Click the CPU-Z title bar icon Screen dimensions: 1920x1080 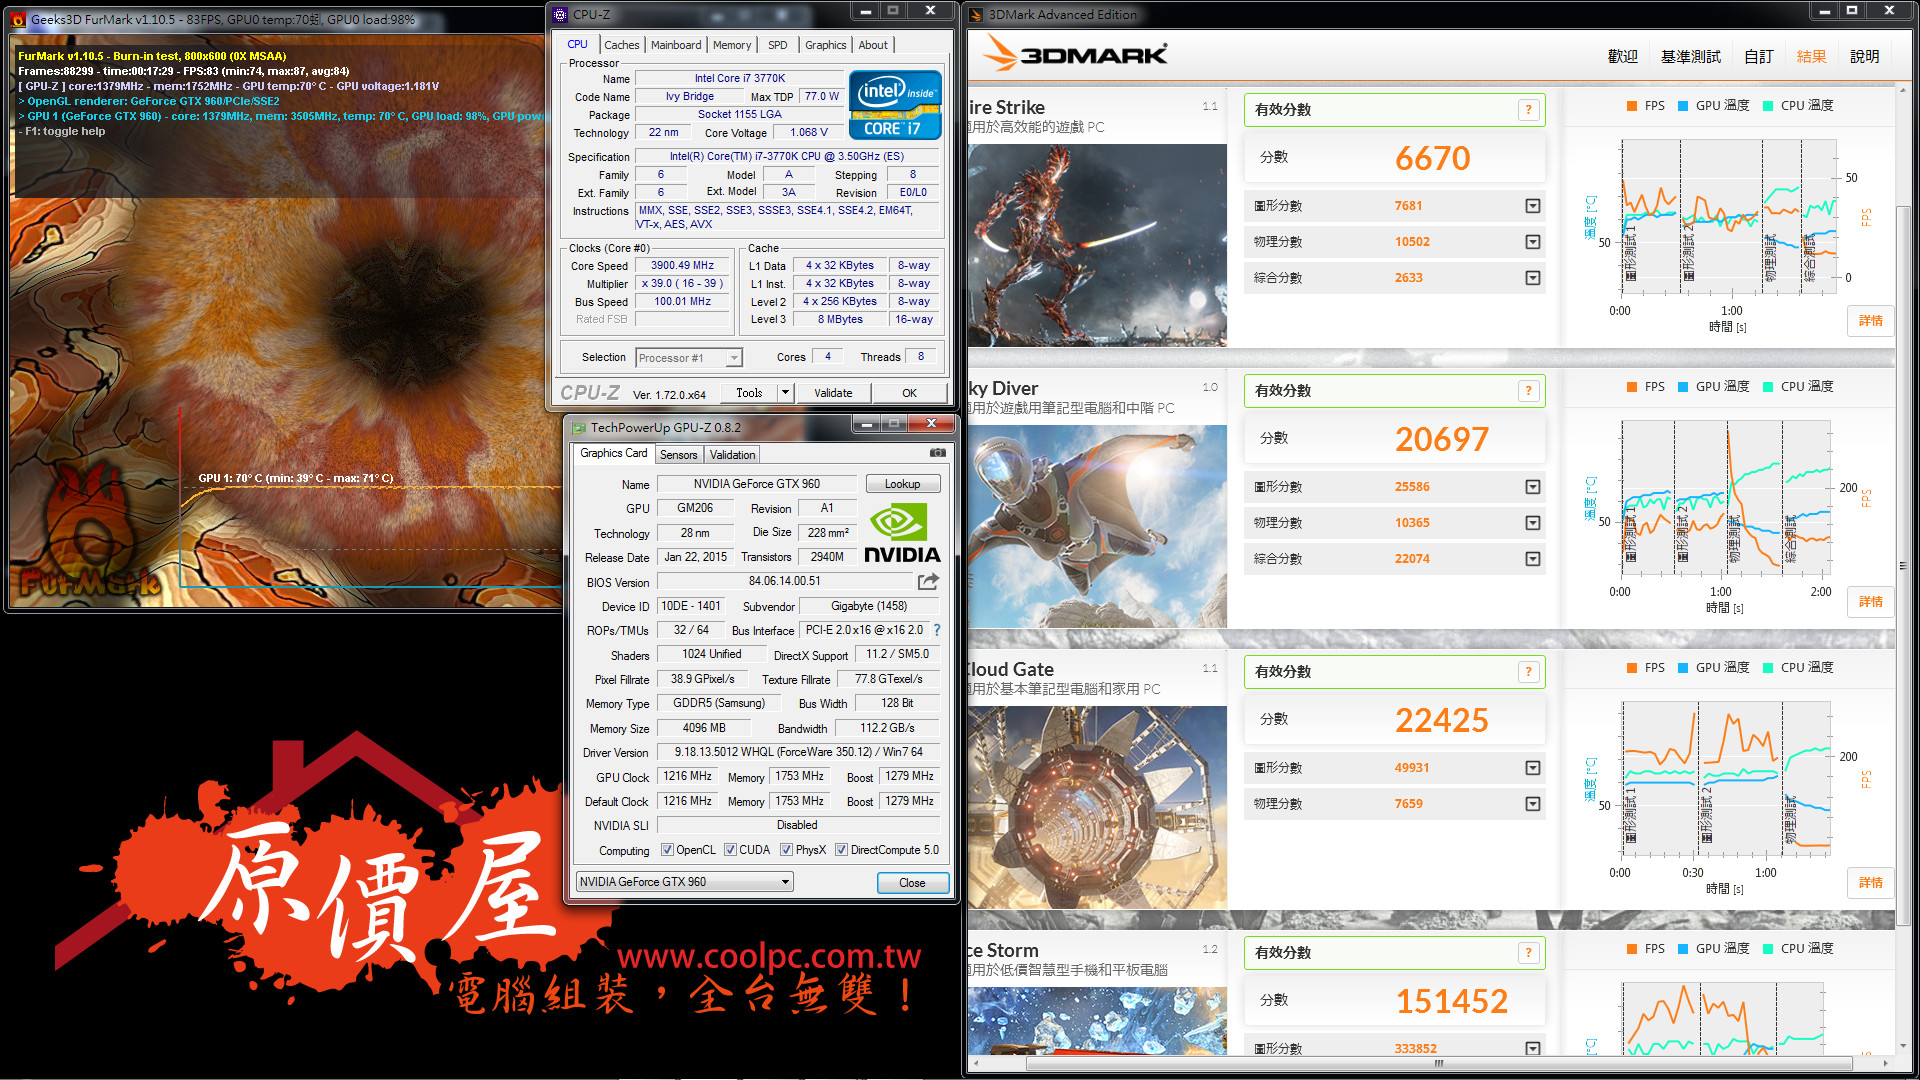(560, 14)
